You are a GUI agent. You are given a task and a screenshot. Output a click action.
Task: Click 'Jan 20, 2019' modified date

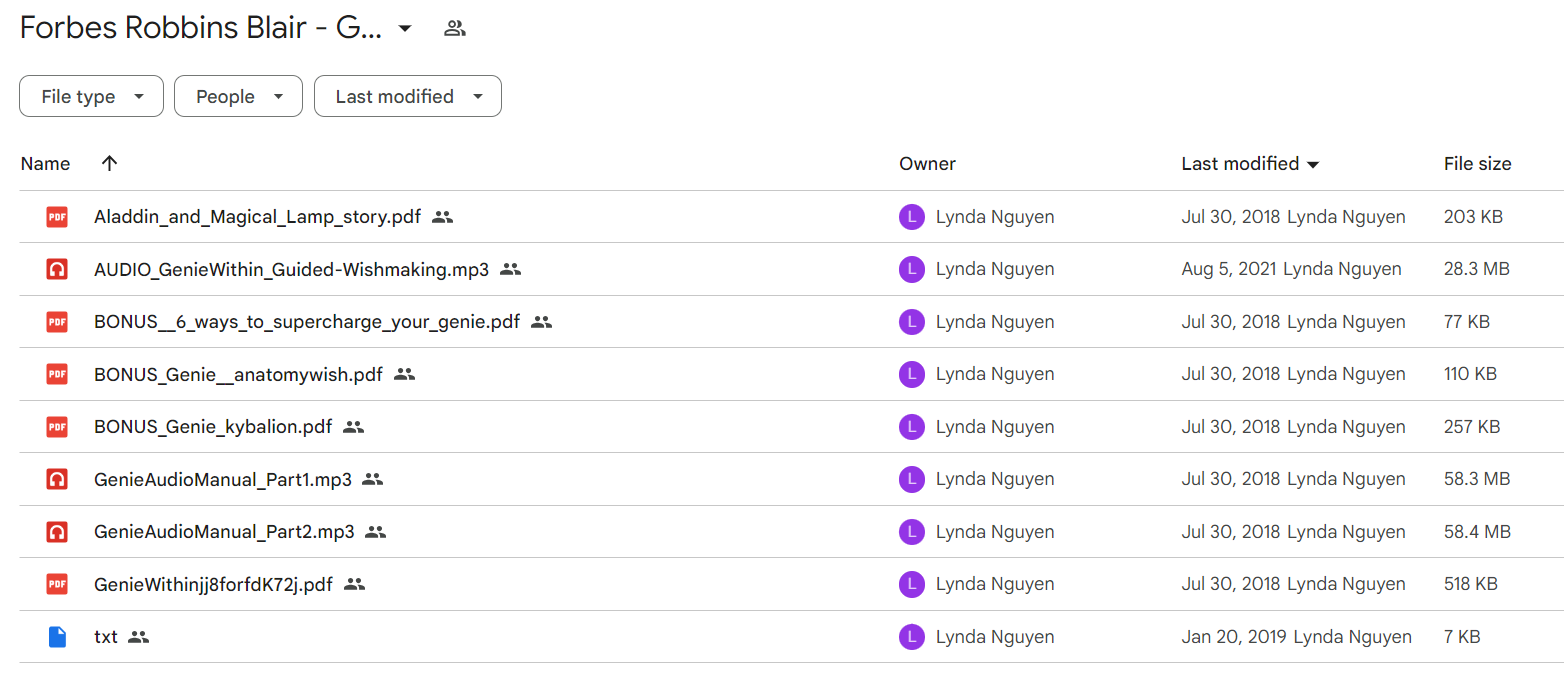coord(1234,637)
